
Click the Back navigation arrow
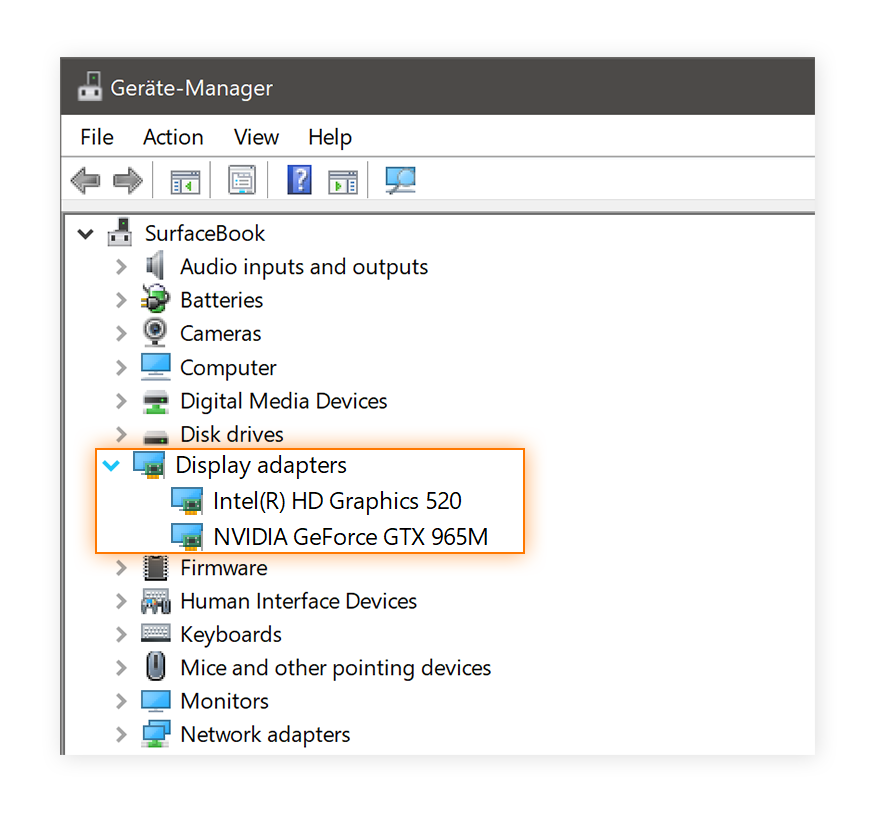tap(85, 180)
